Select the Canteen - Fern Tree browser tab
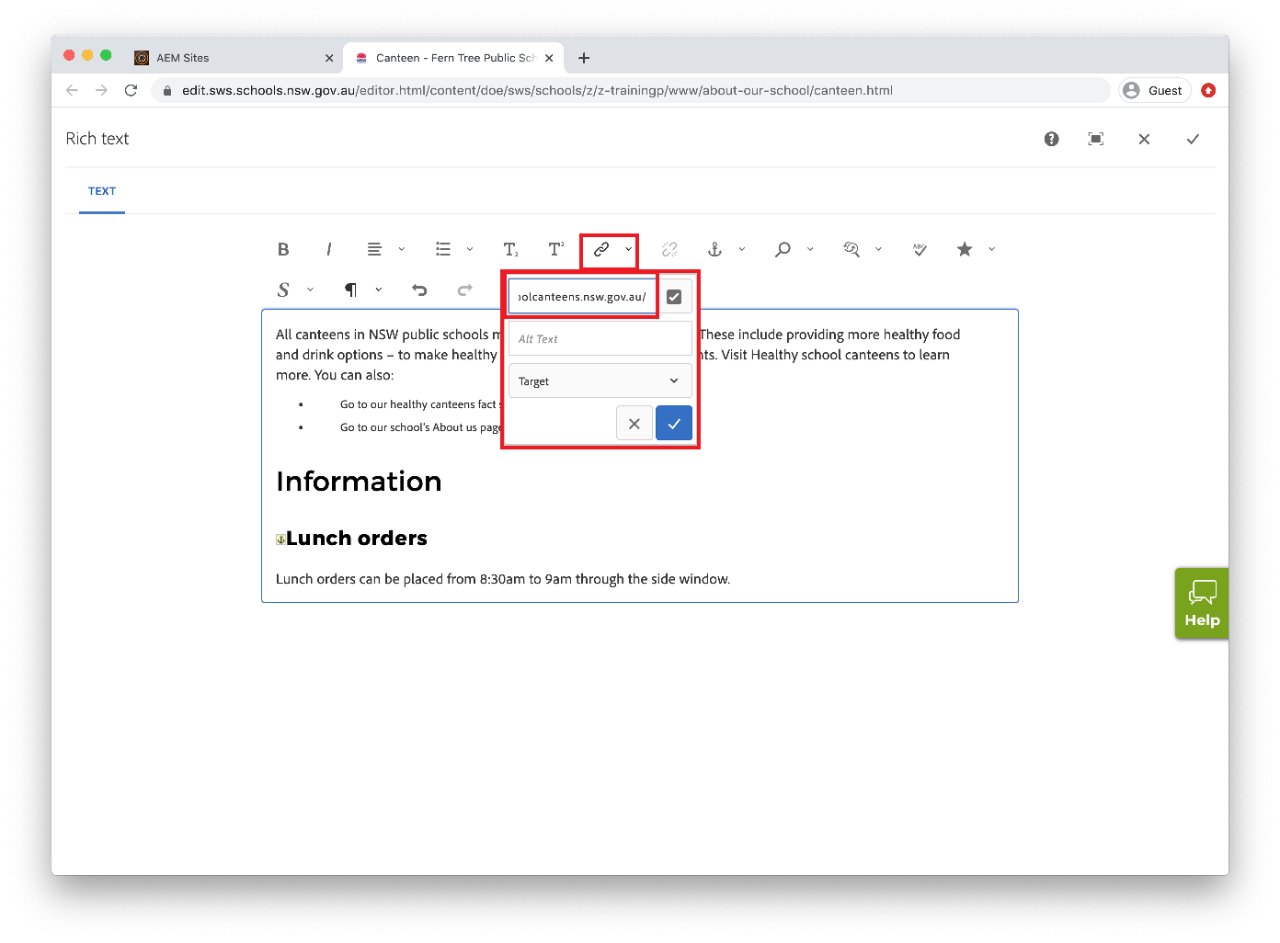 (455, 58)
